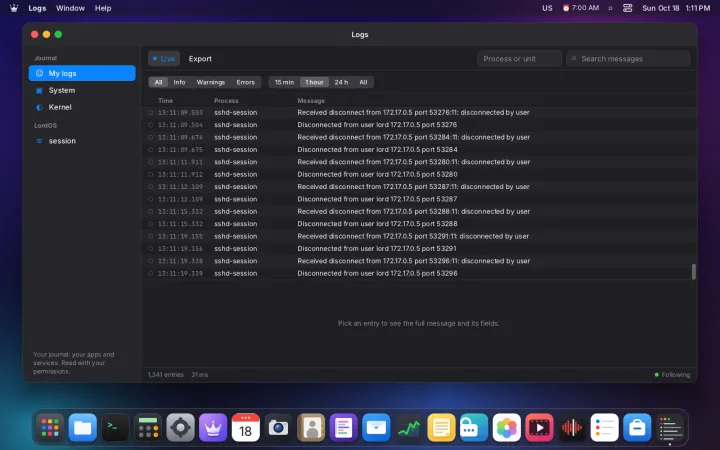Select entry 'Disconnected from user lord 172.17.0.5 port 53288'

click(x=419, y=224)
